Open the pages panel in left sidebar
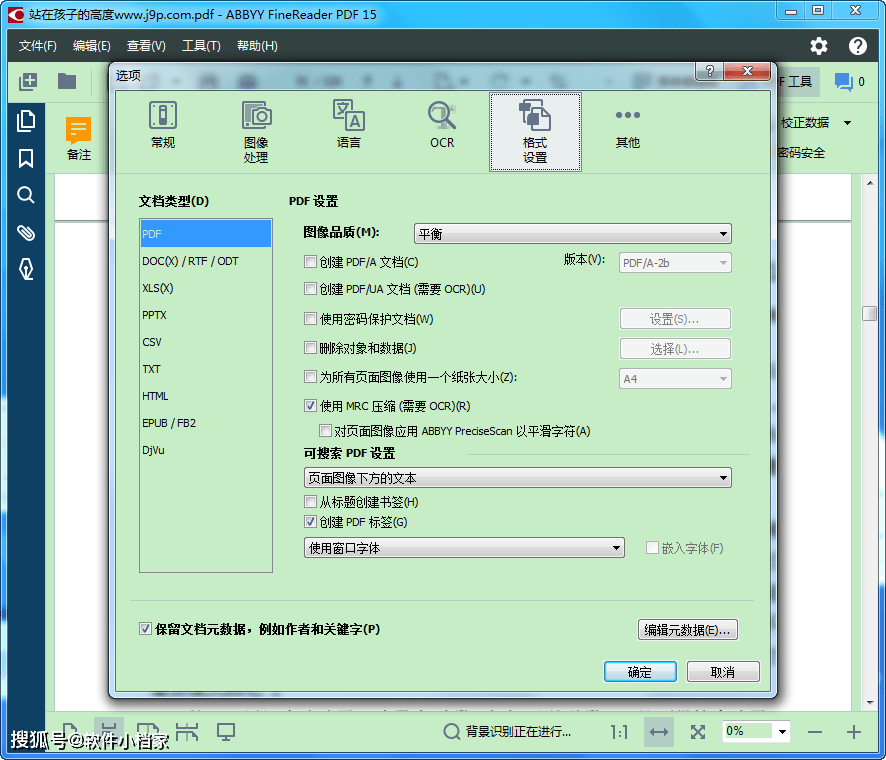This screenshot has height=760, width=886. point(26,121)
